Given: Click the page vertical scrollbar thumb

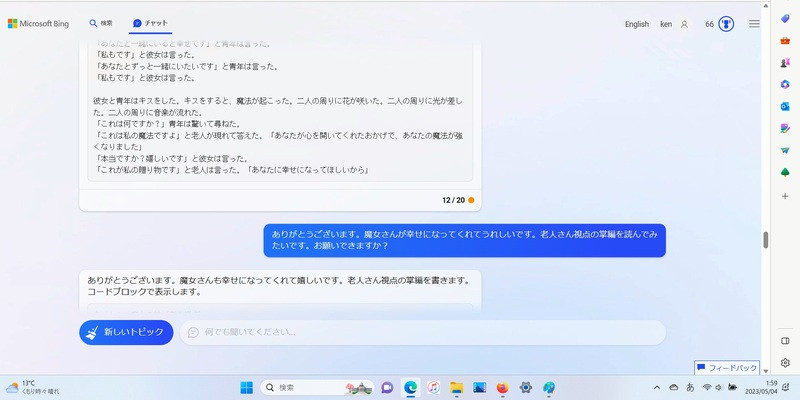Looking at the screenshot, I should coord(766,240).
